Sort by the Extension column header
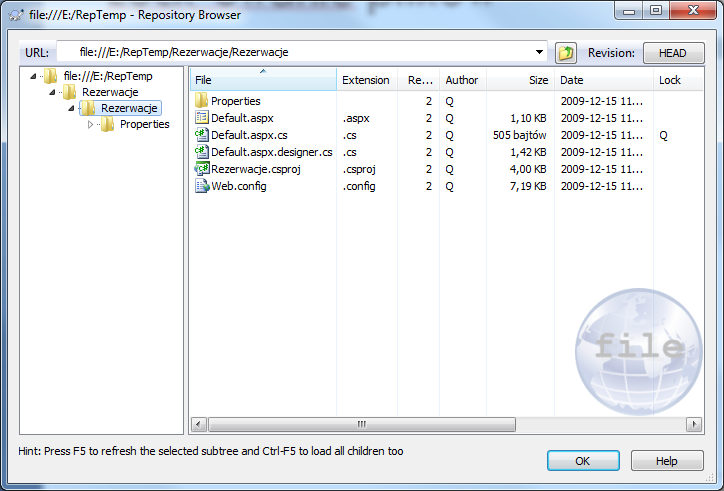 [x=367, y=80]
